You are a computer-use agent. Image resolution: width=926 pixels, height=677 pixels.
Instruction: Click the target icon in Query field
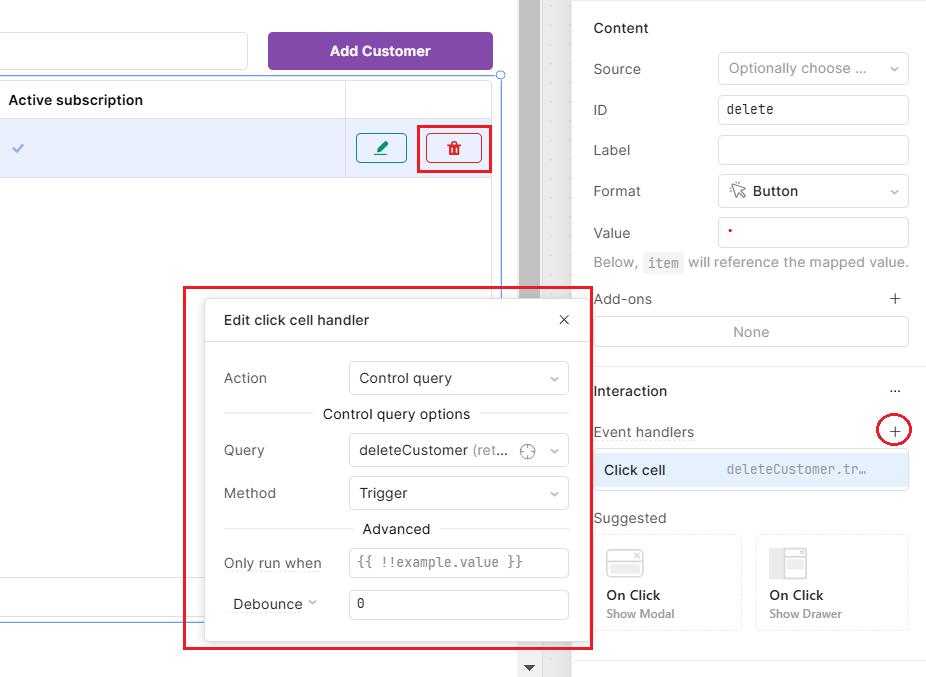coord(527,451)
